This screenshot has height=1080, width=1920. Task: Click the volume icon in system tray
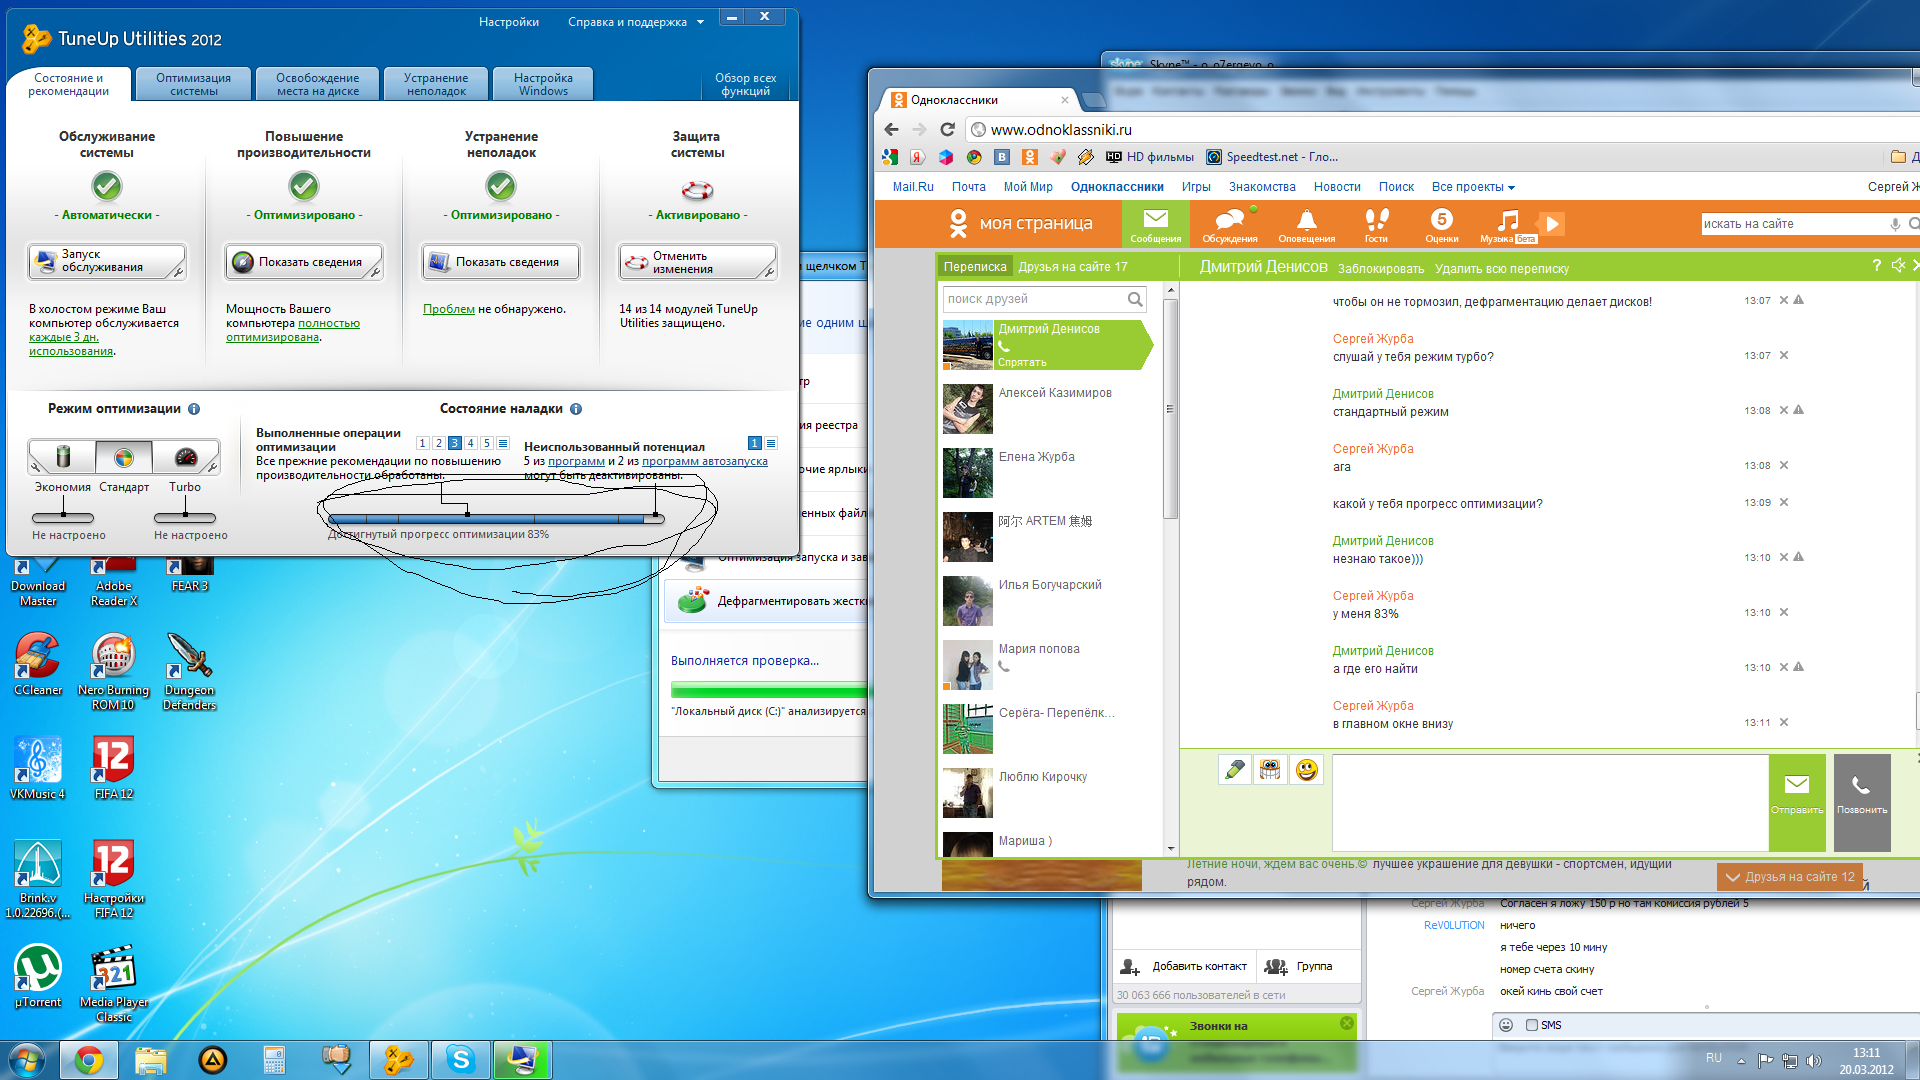pos(1814,1061)
